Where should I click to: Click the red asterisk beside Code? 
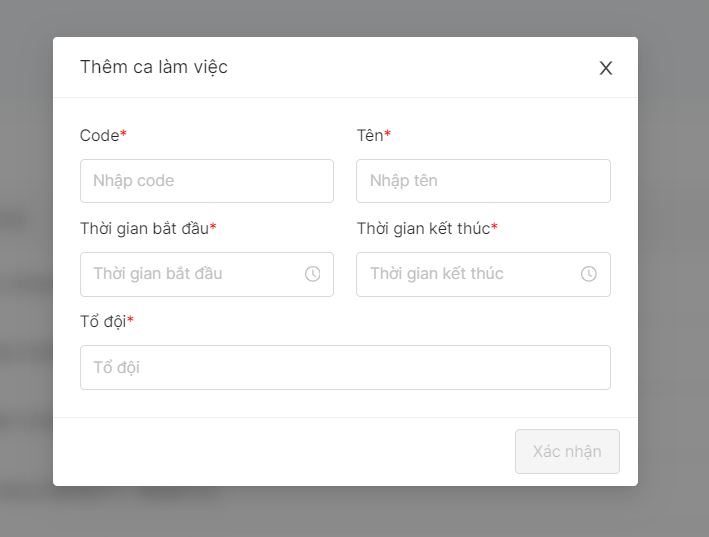(123, 134)
